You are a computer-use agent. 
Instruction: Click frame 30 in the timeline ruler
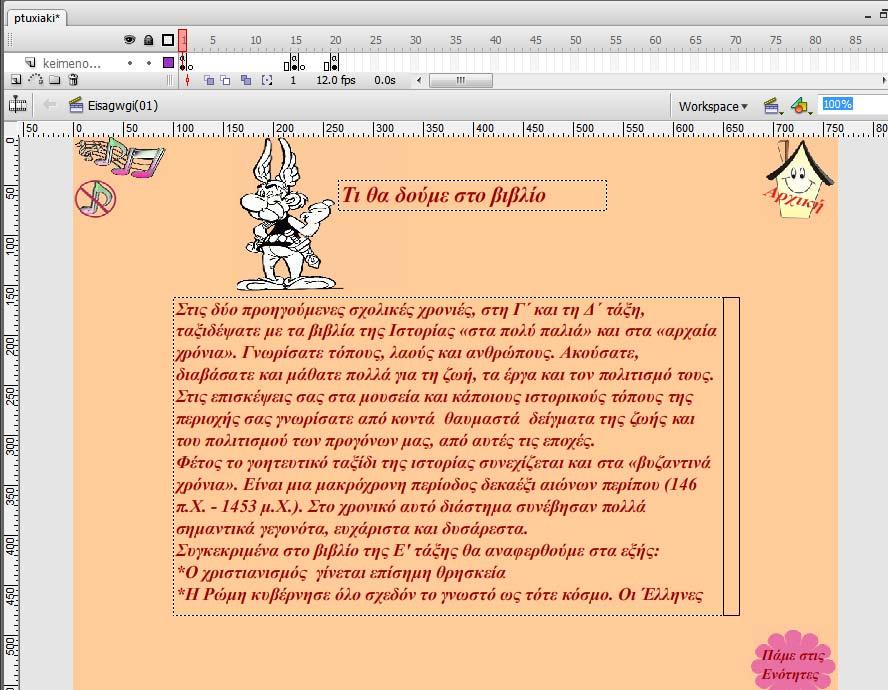(416, 40)
